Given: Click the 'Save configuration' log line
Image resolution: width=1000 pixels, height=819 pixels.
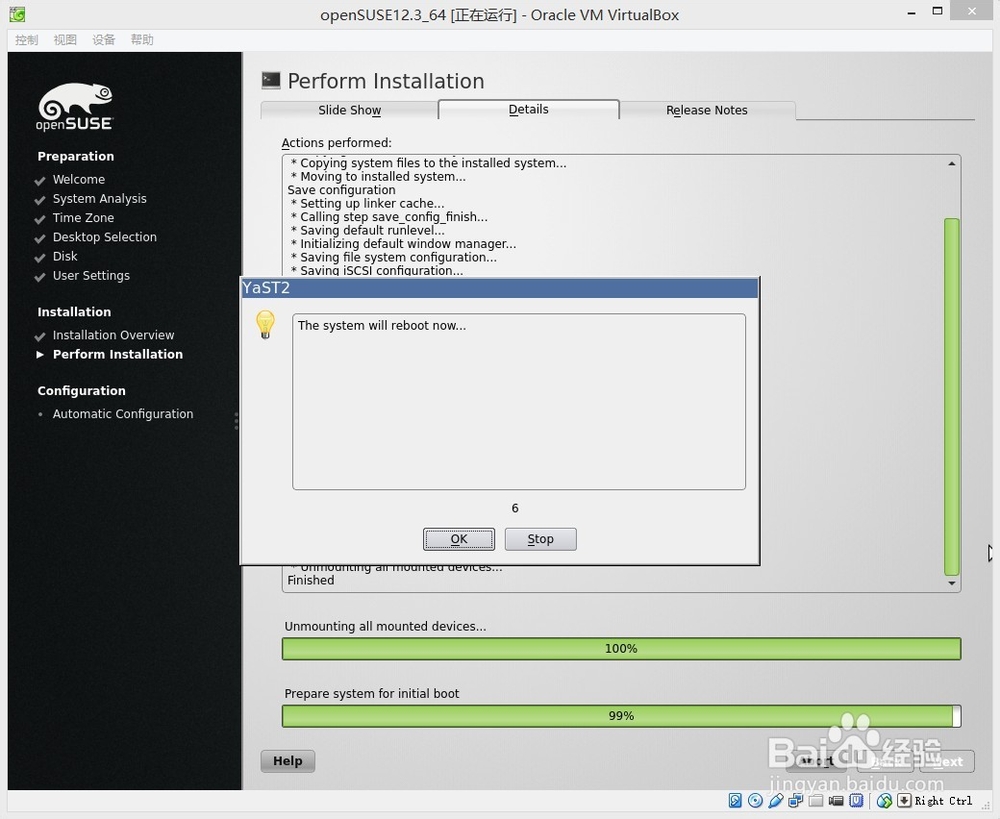Looking at the screenshot, I should tap(341, 190).
